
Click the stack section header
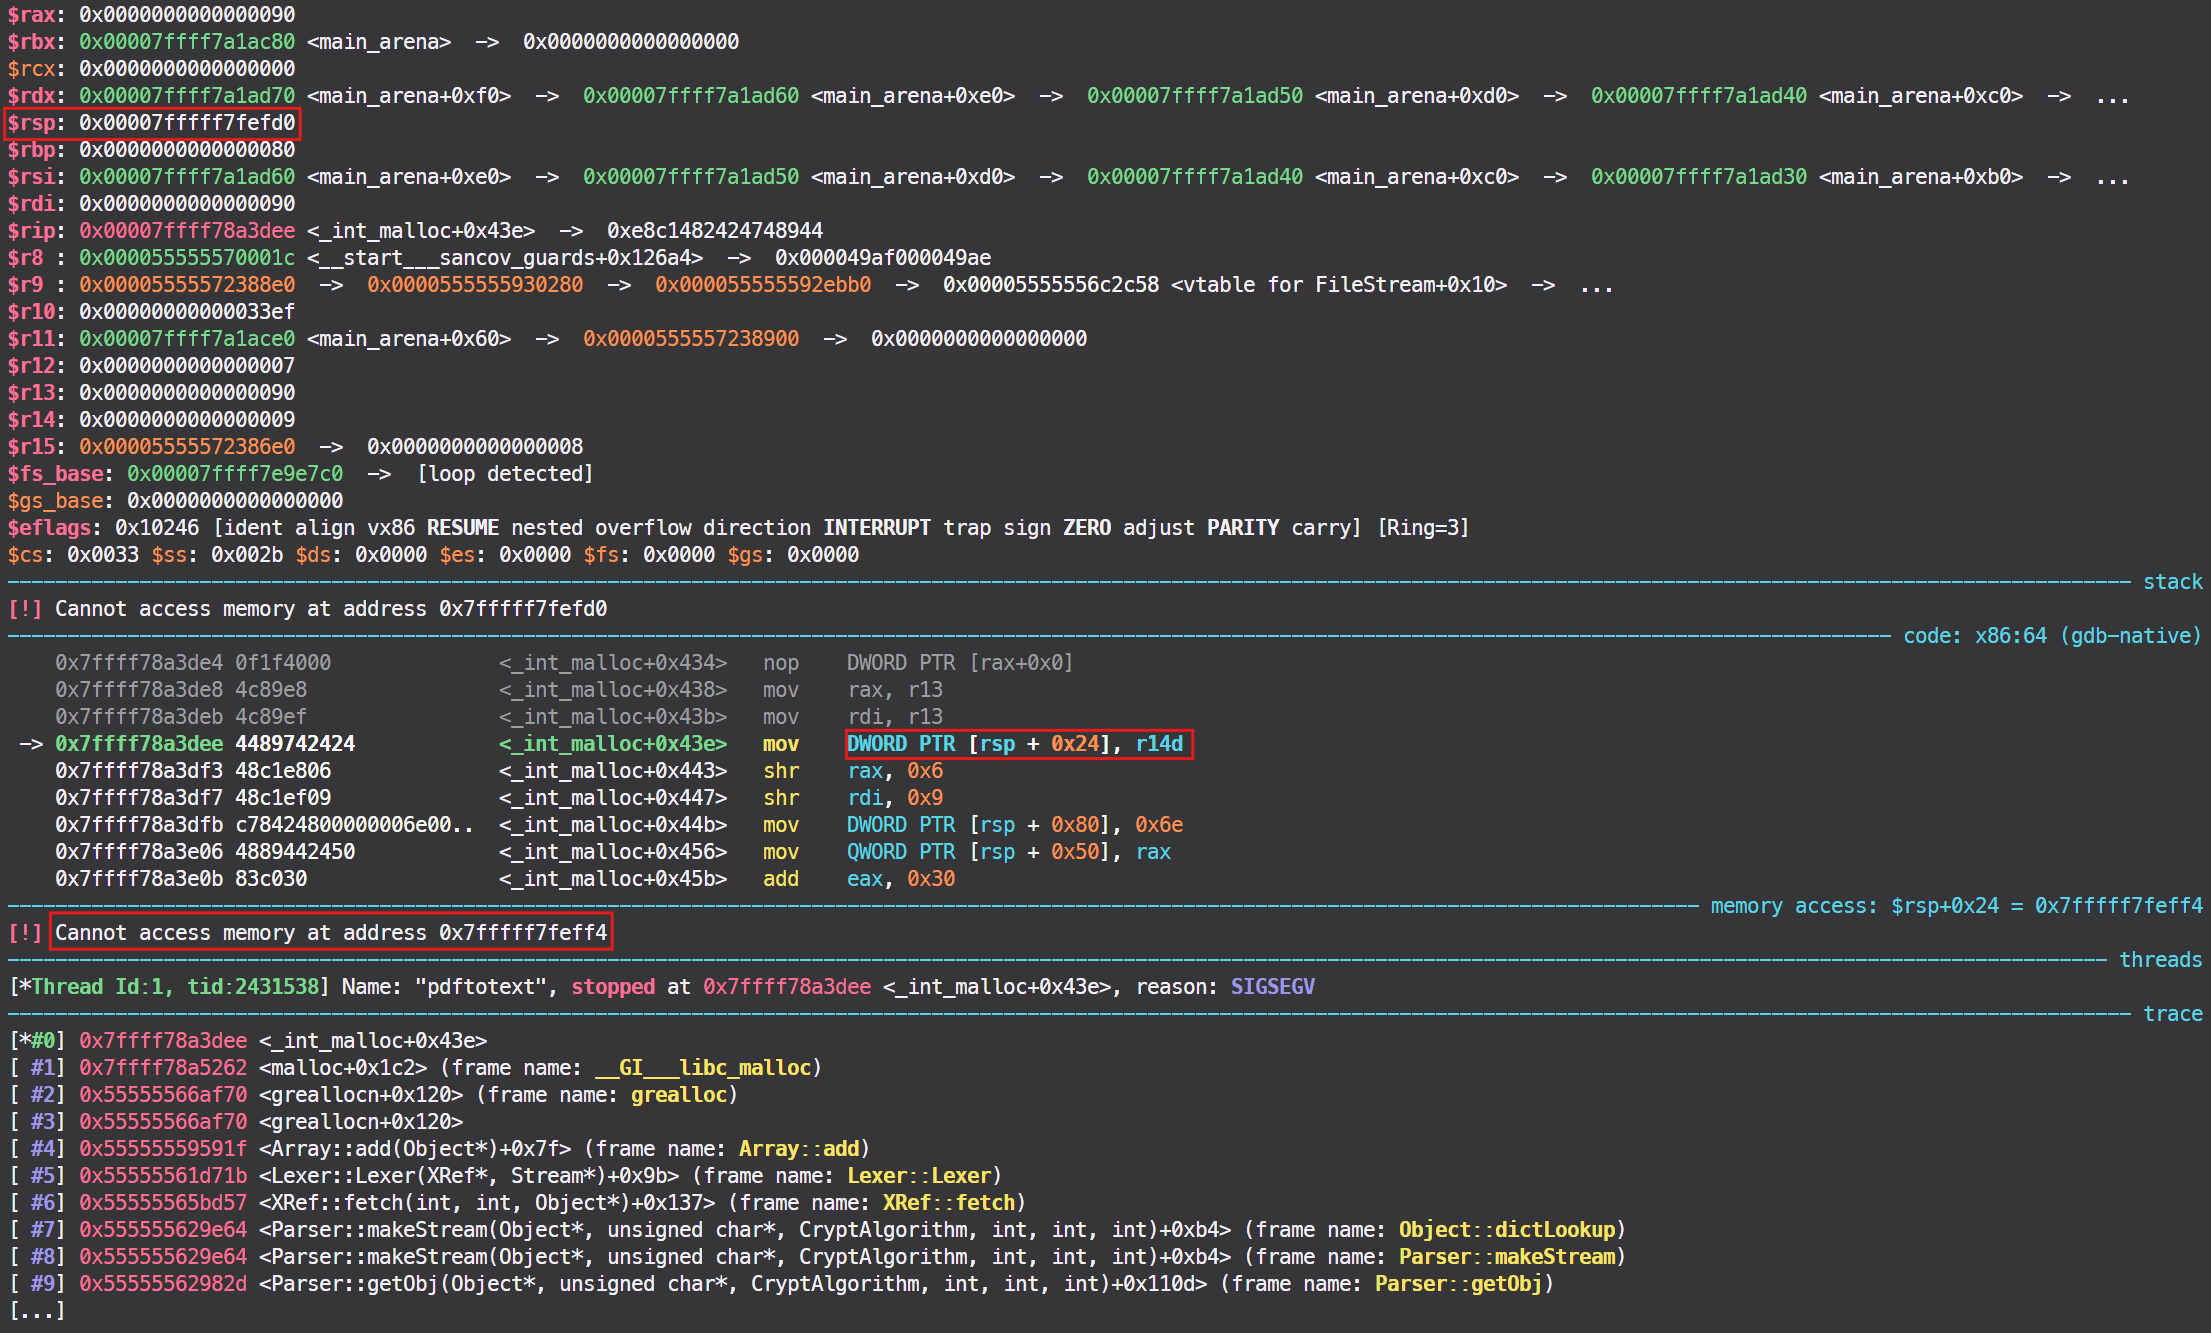coord(2172,581)
